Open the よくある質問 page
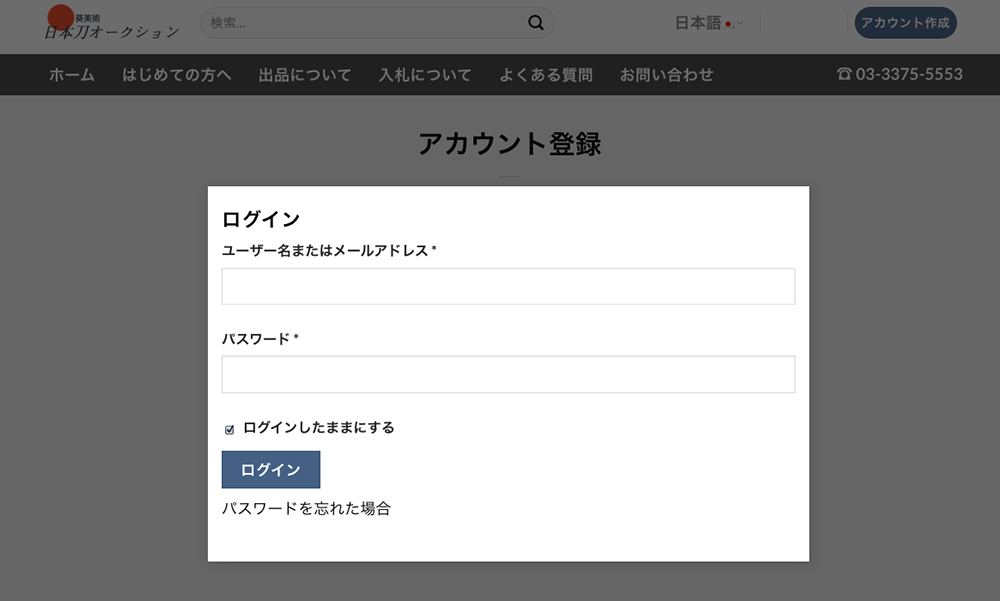This screenshot has width=1000, height=601. click(546, 75)
